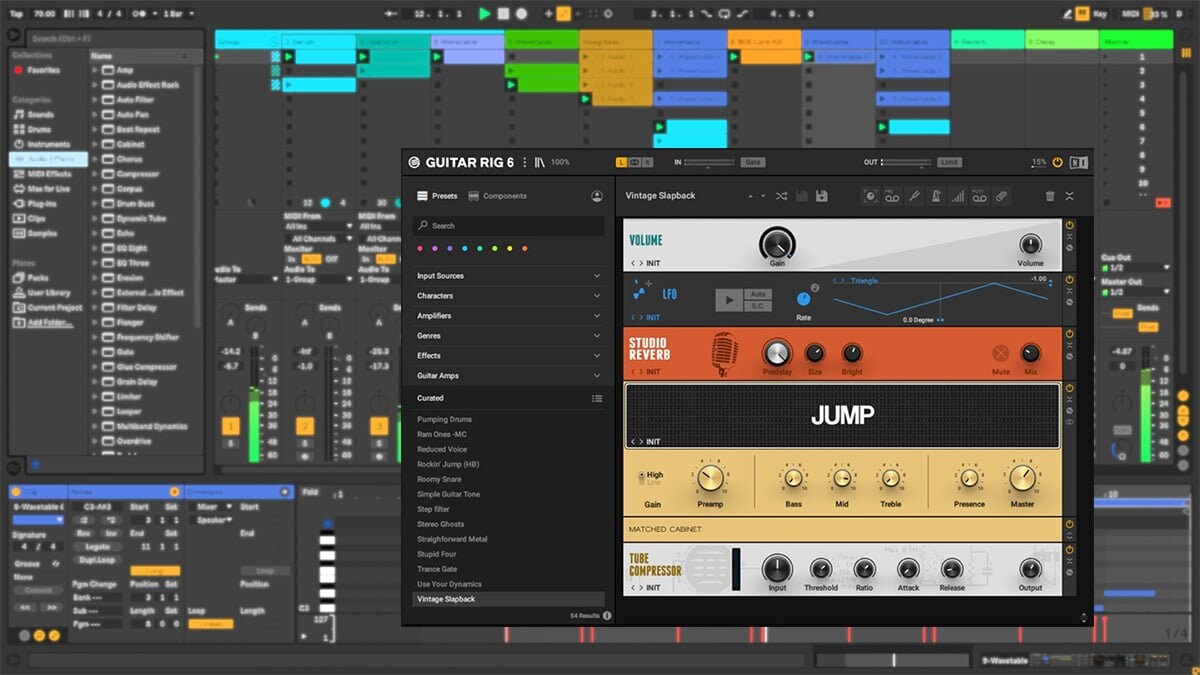Click the LFO Auto button
This screenshot has width=1200, height=675.
pos(757,294)
